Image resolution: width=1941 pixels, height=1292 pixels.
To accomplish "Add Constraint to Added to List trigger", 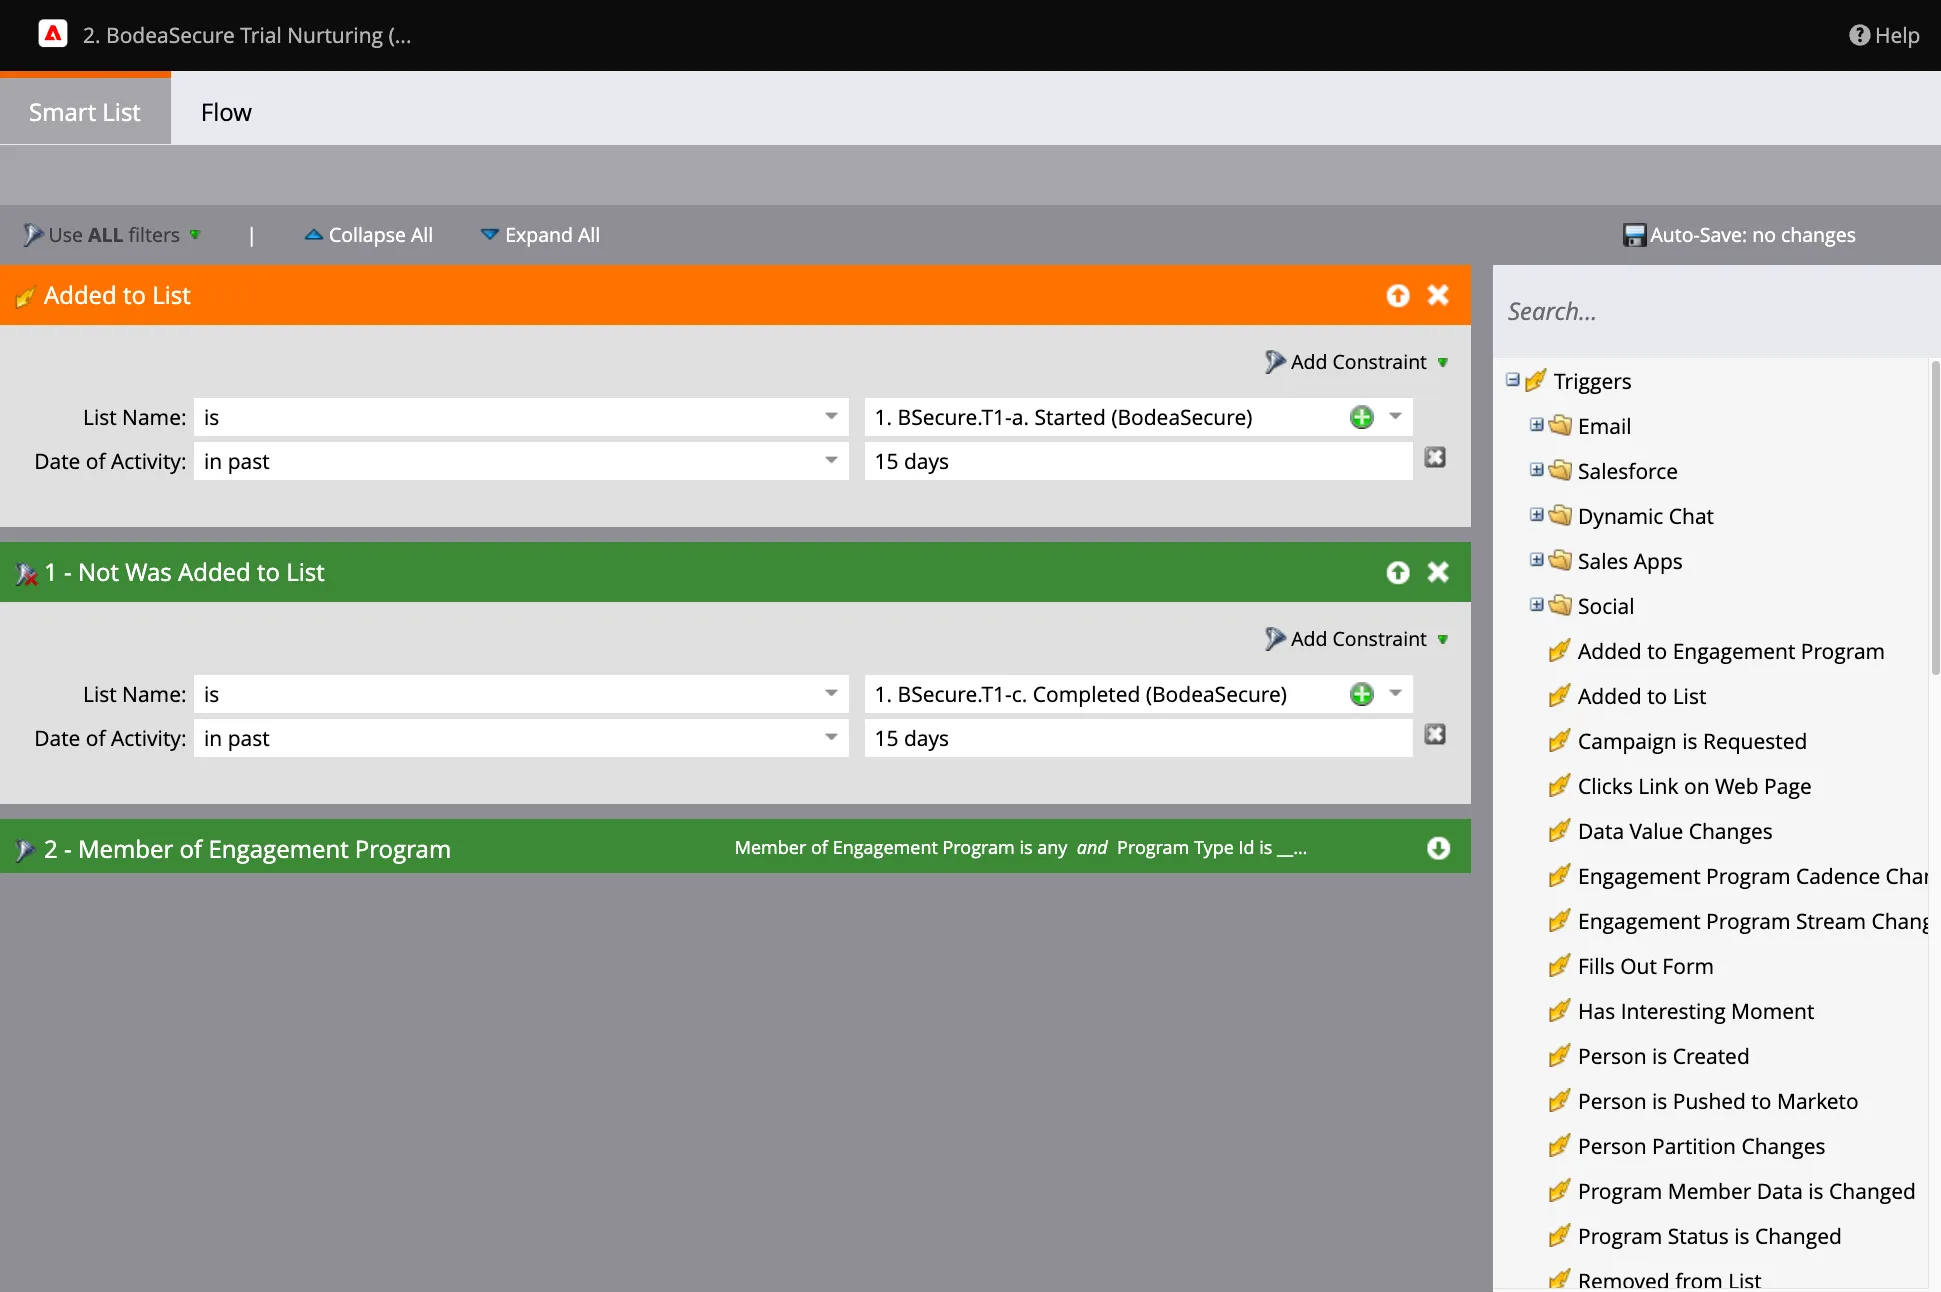I will (1357, 362).
